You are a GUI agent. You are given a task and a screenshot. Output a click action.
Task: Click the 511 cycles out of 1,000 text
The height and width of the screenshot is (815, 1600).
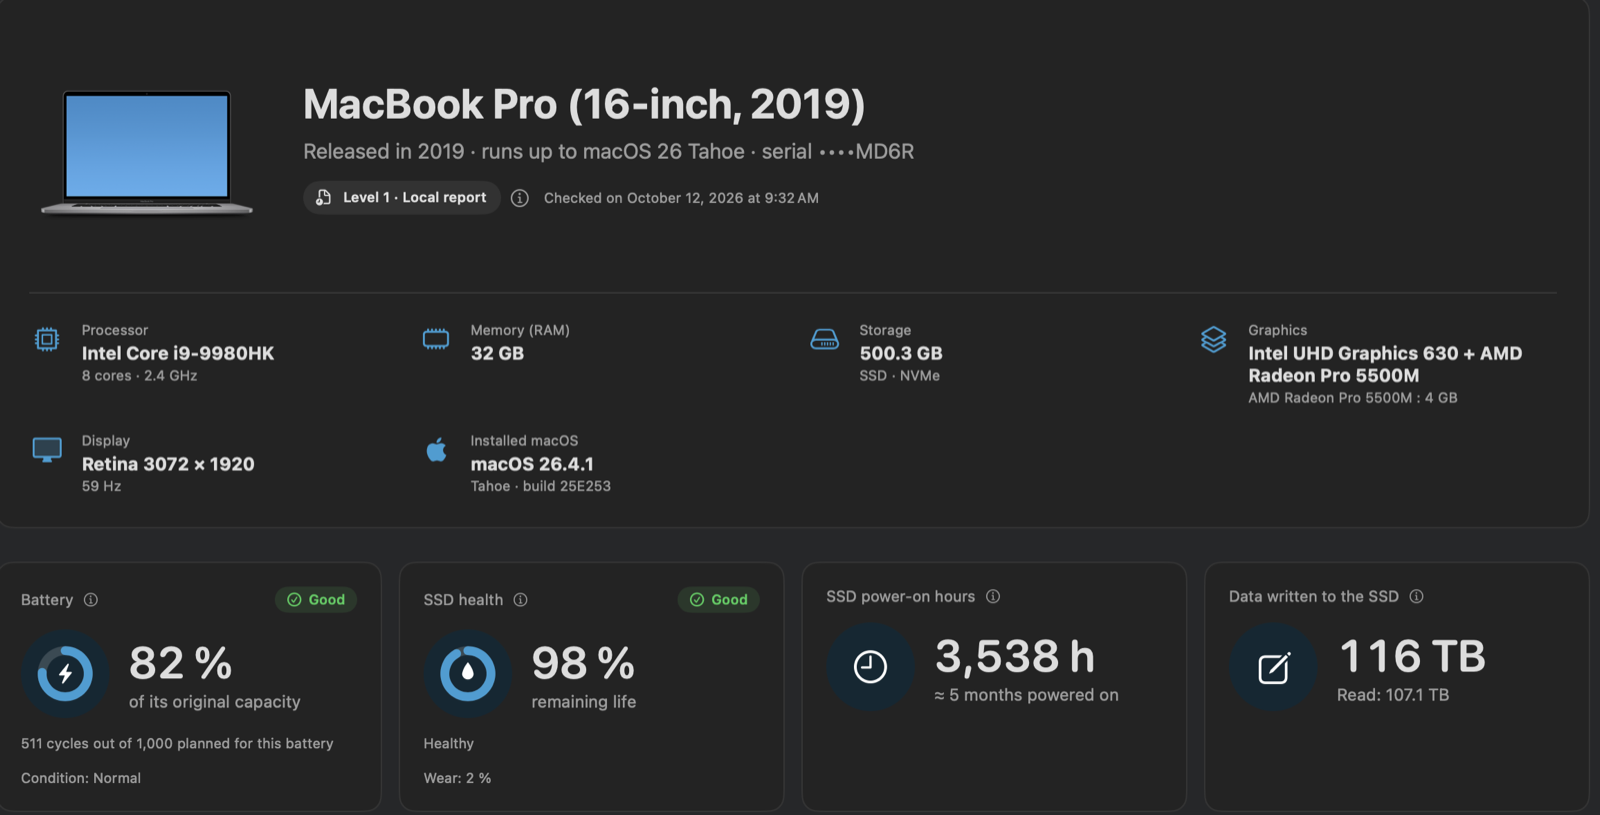(x=177, y=743)
